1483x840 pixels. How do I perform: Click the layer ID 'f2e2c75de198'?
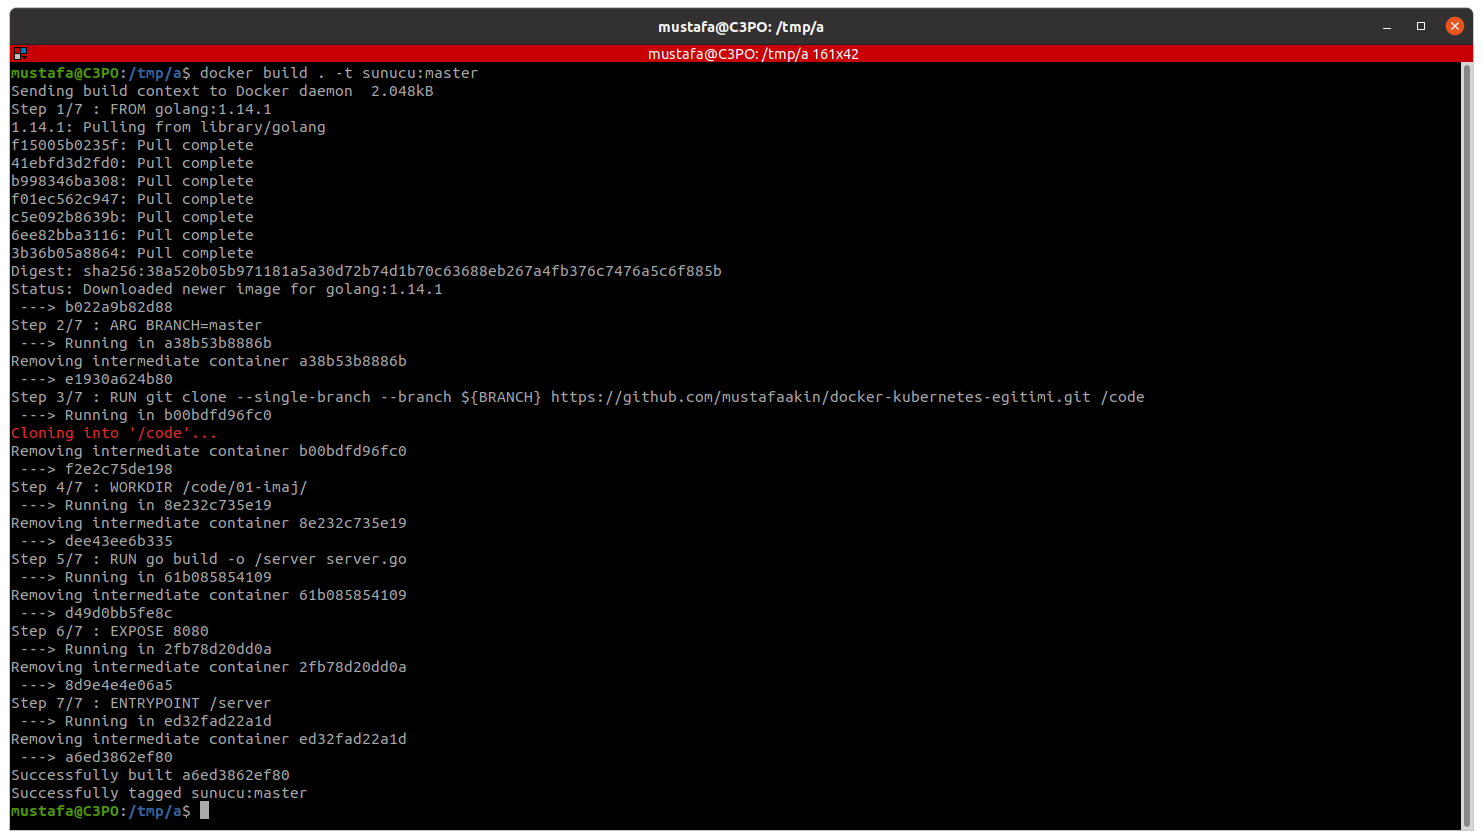pyautogui.click(x=119, y=469)
